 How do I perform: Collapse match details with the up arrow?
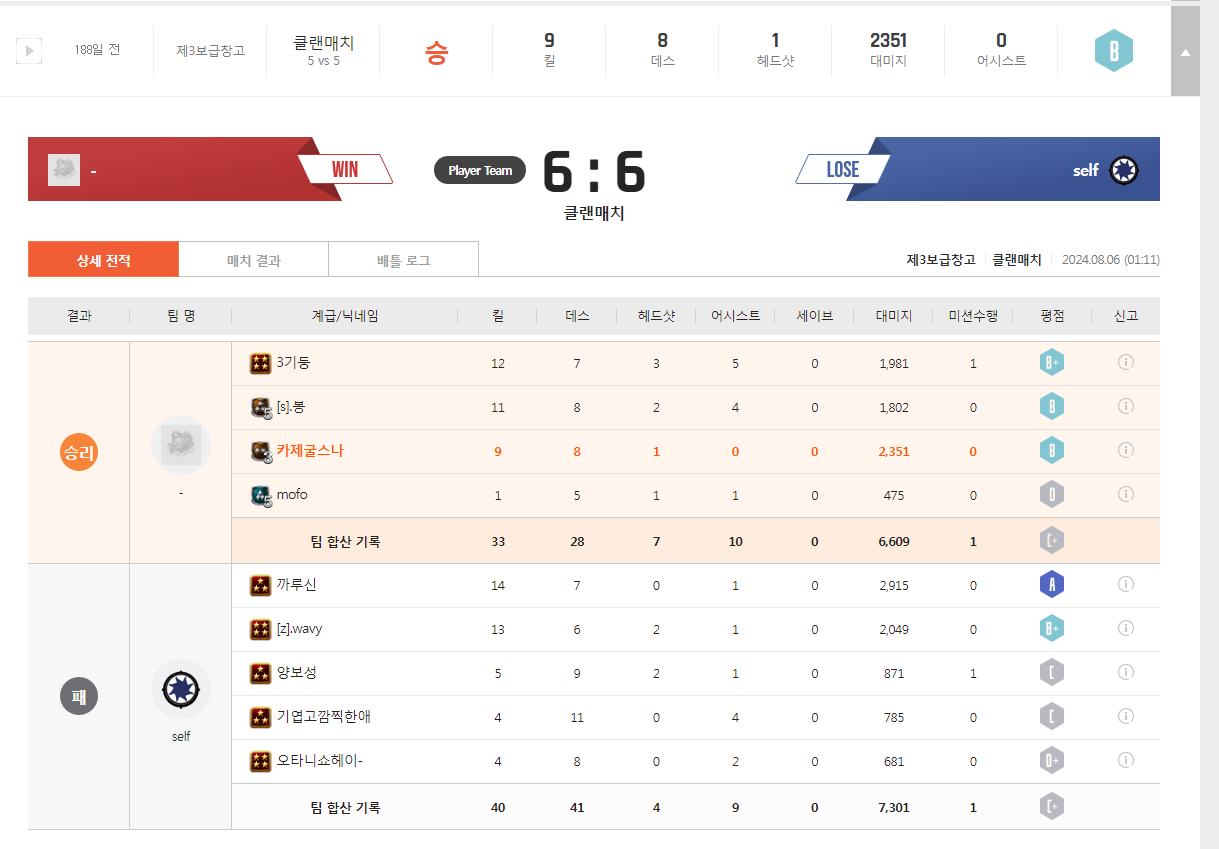[1185, 52]
